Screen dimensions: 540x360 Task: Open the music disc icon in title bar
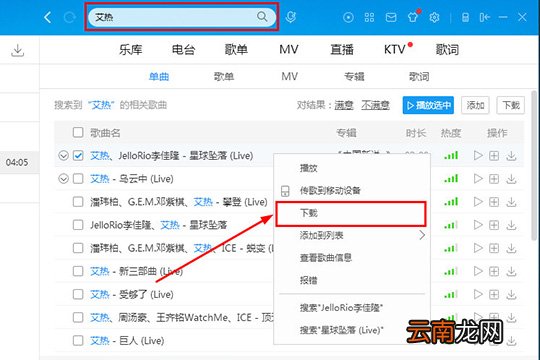point(348,17)
